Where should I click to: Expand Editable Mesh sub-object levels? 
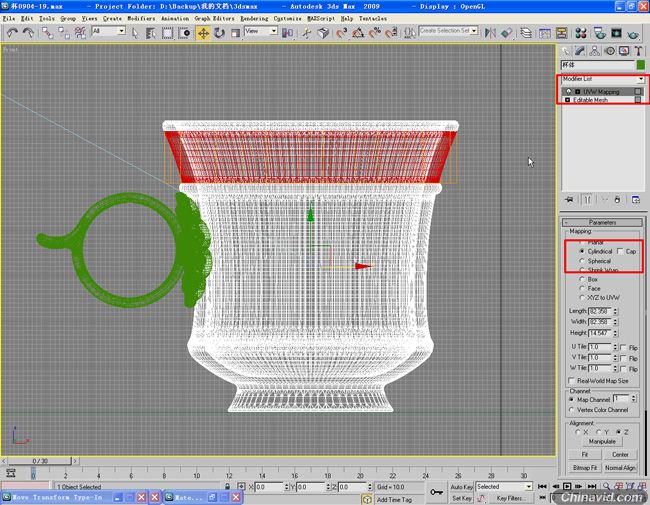[568, 100]
